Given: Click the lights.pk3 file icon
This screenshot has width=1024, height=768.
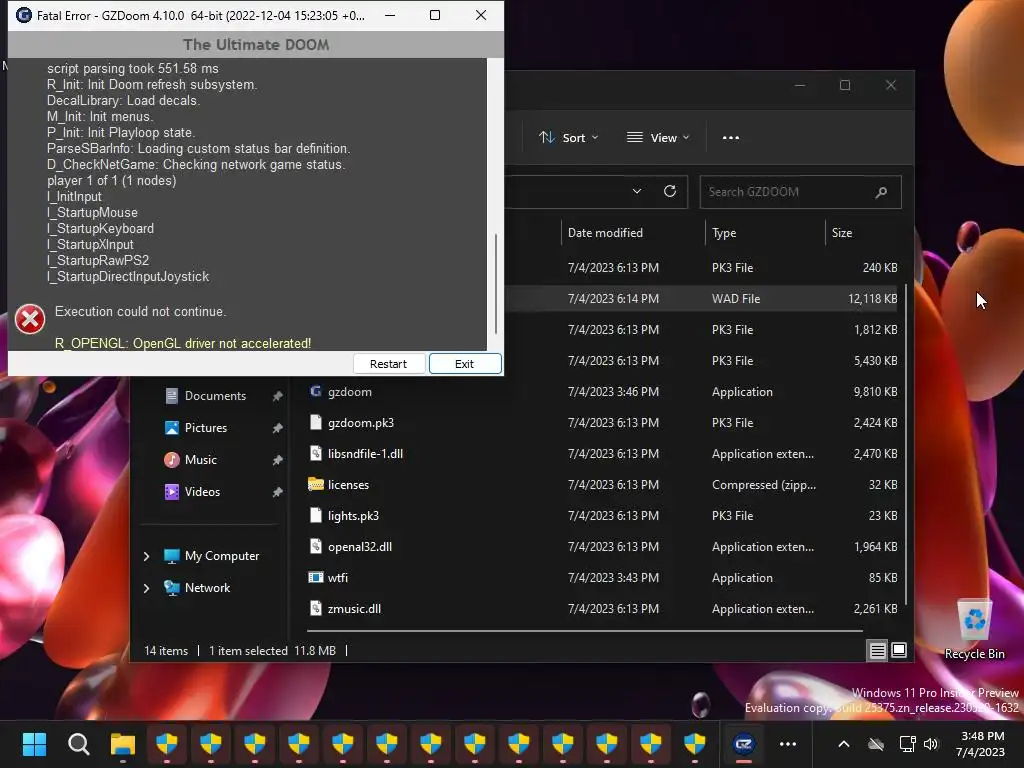Looking at the screenshot, I should 315,515.
